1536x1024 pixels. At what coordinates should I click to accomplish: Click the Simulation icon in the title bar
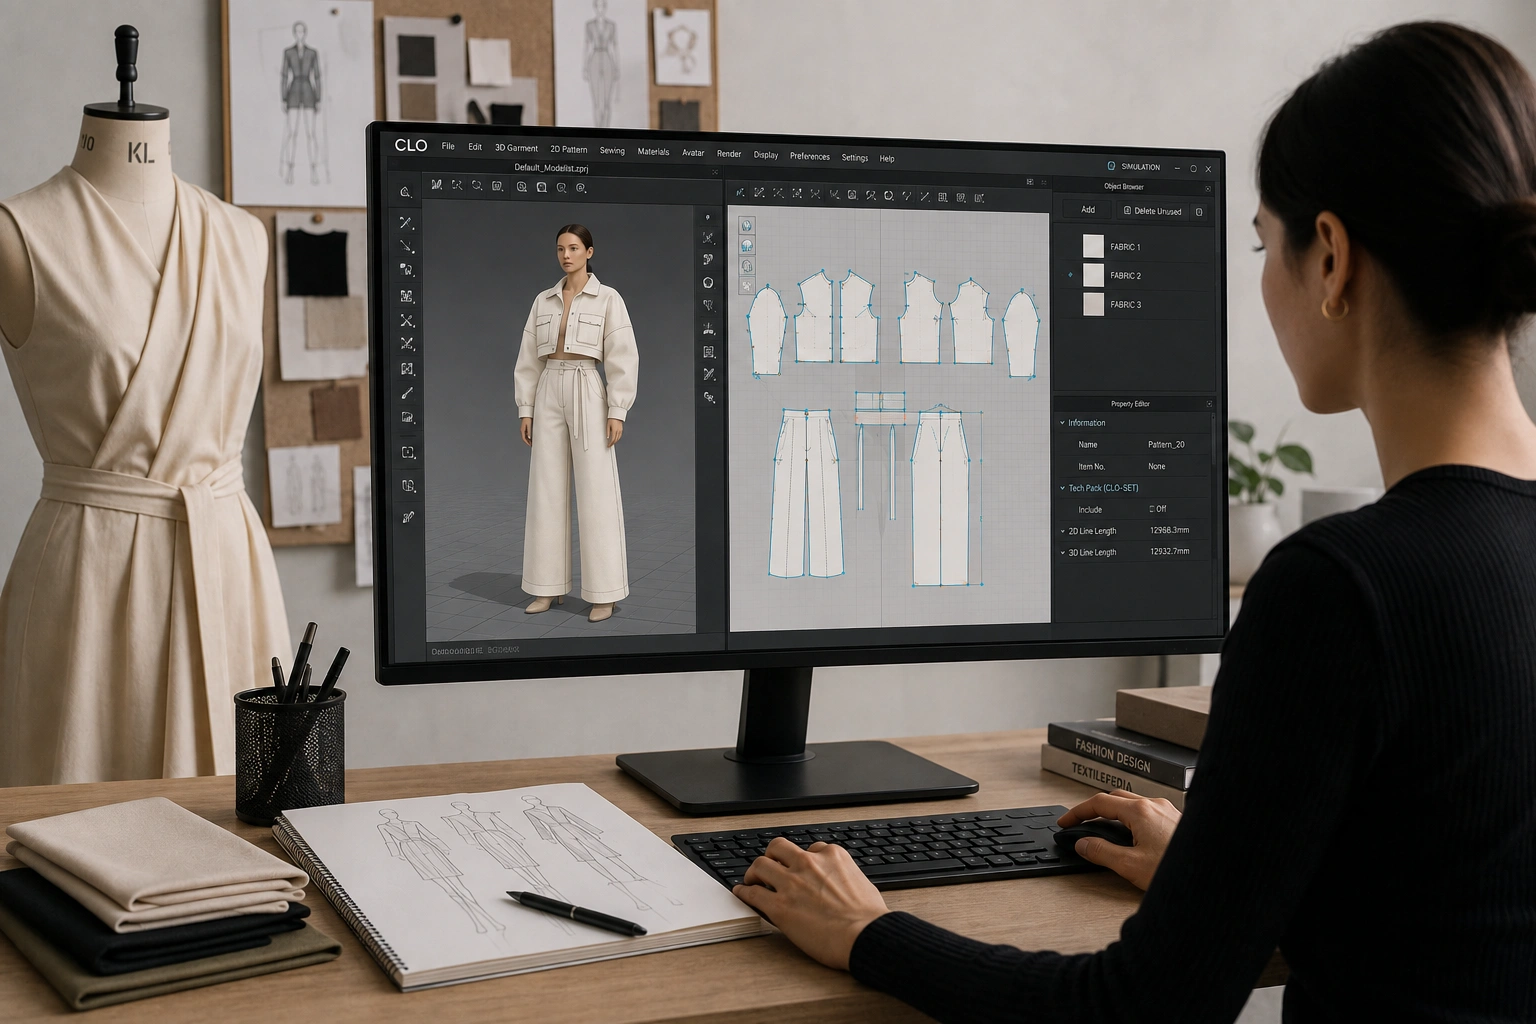point(1111,166)
